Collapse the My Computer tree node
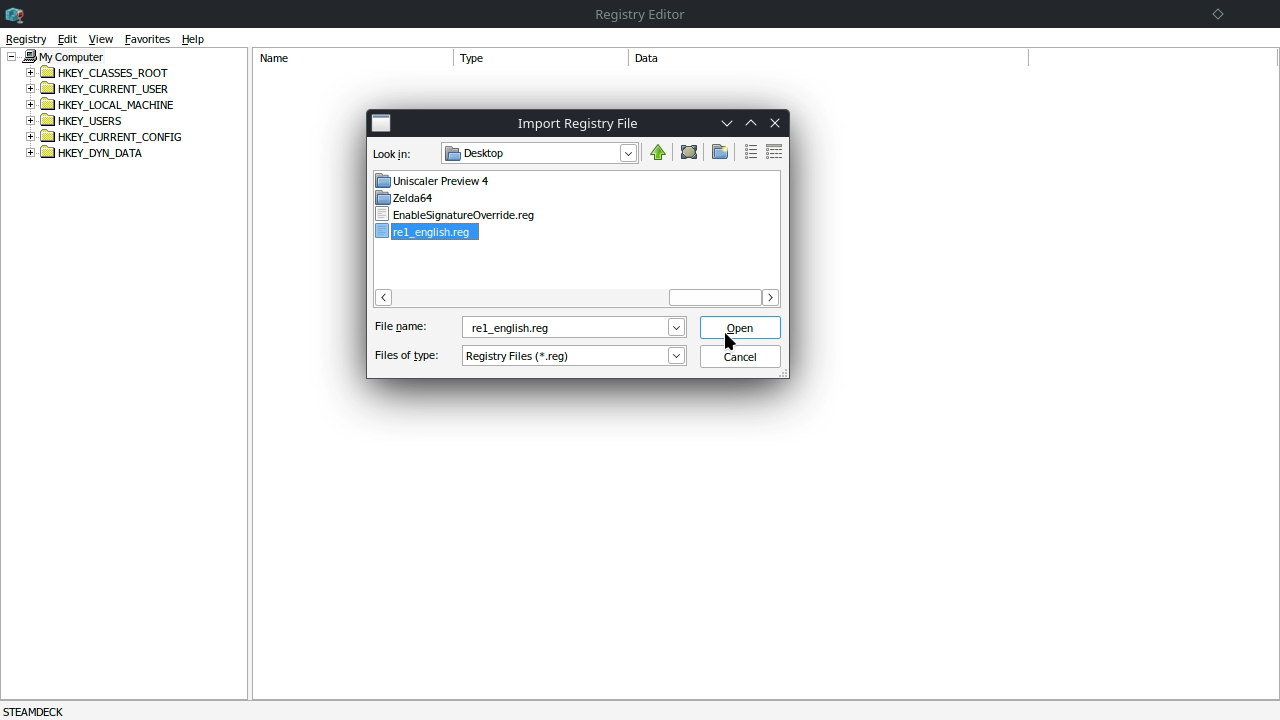Image resolution: width=1280 pixels, height=720 pixels. pyautogui.click(x=12, y=57)
